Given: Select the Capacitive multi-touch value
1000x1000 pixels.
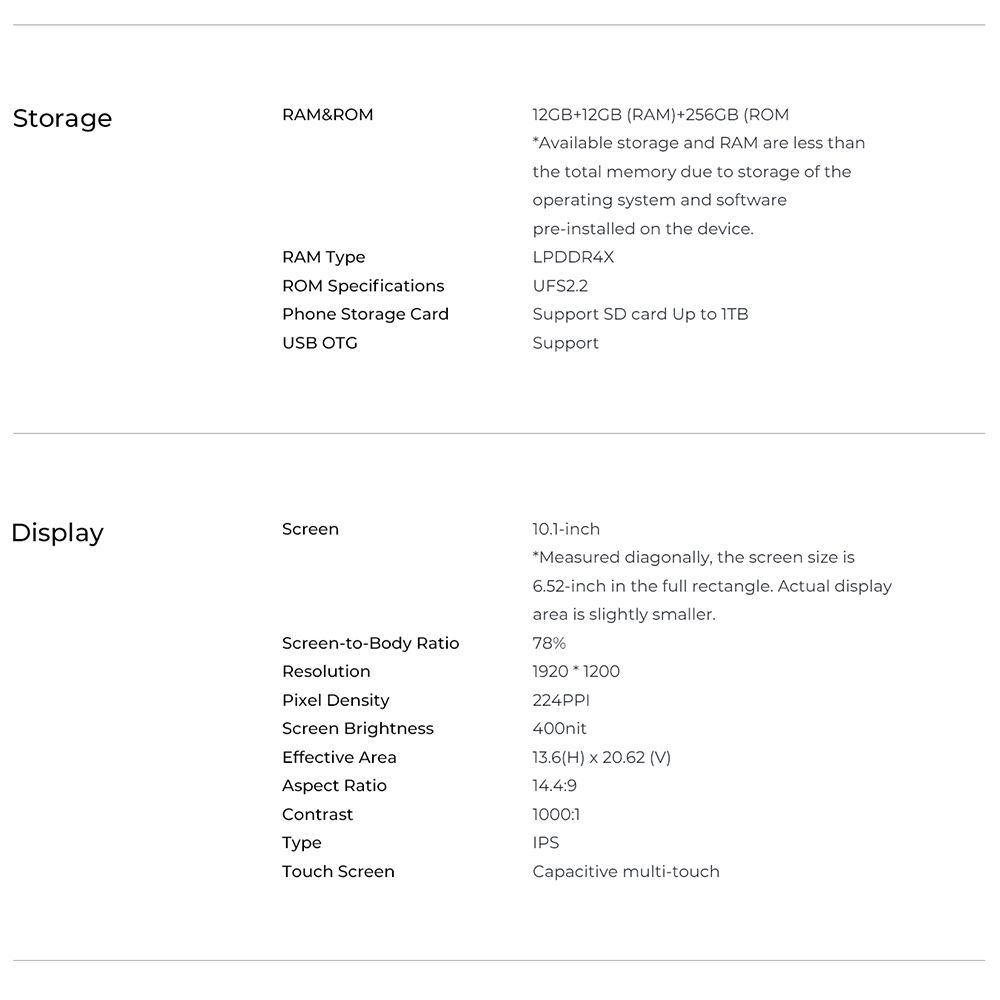Looking at the screenshot, I should [x=625, y=871].
